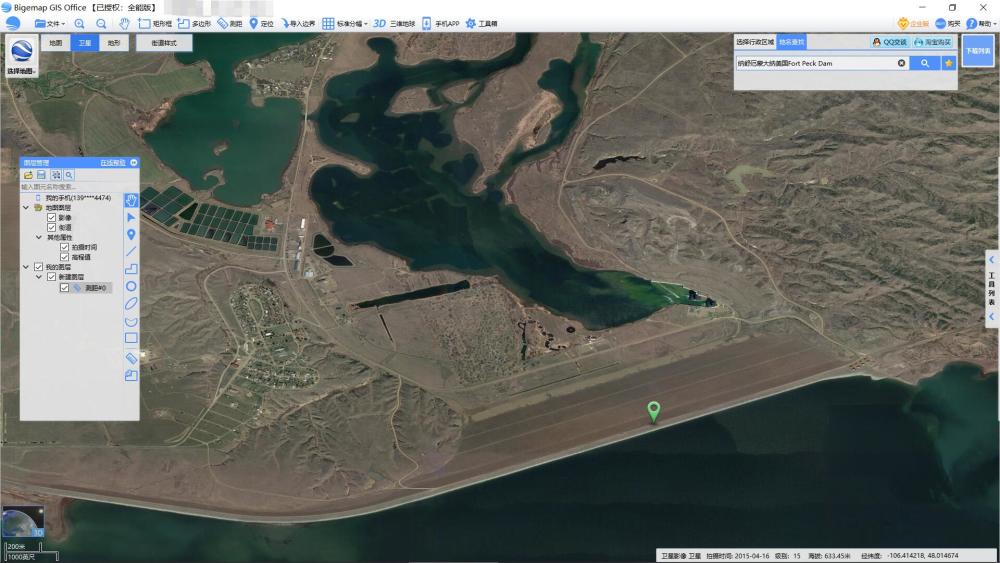Image resolution: width=1000 pixels, height=563 pixels.
Task: Select the arc sector drawing tool
Action: click(131, 321)
